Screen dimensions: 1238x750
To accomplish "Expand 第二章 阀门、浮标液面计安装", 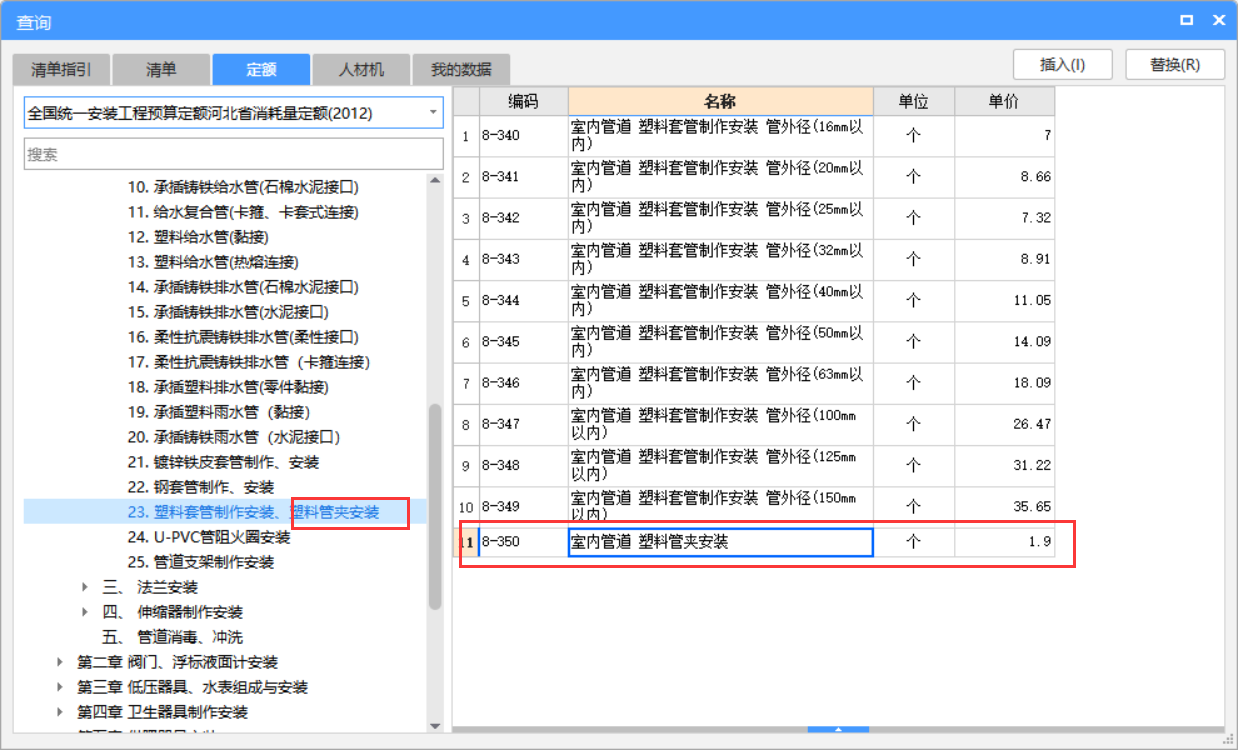I will point(61,662).
